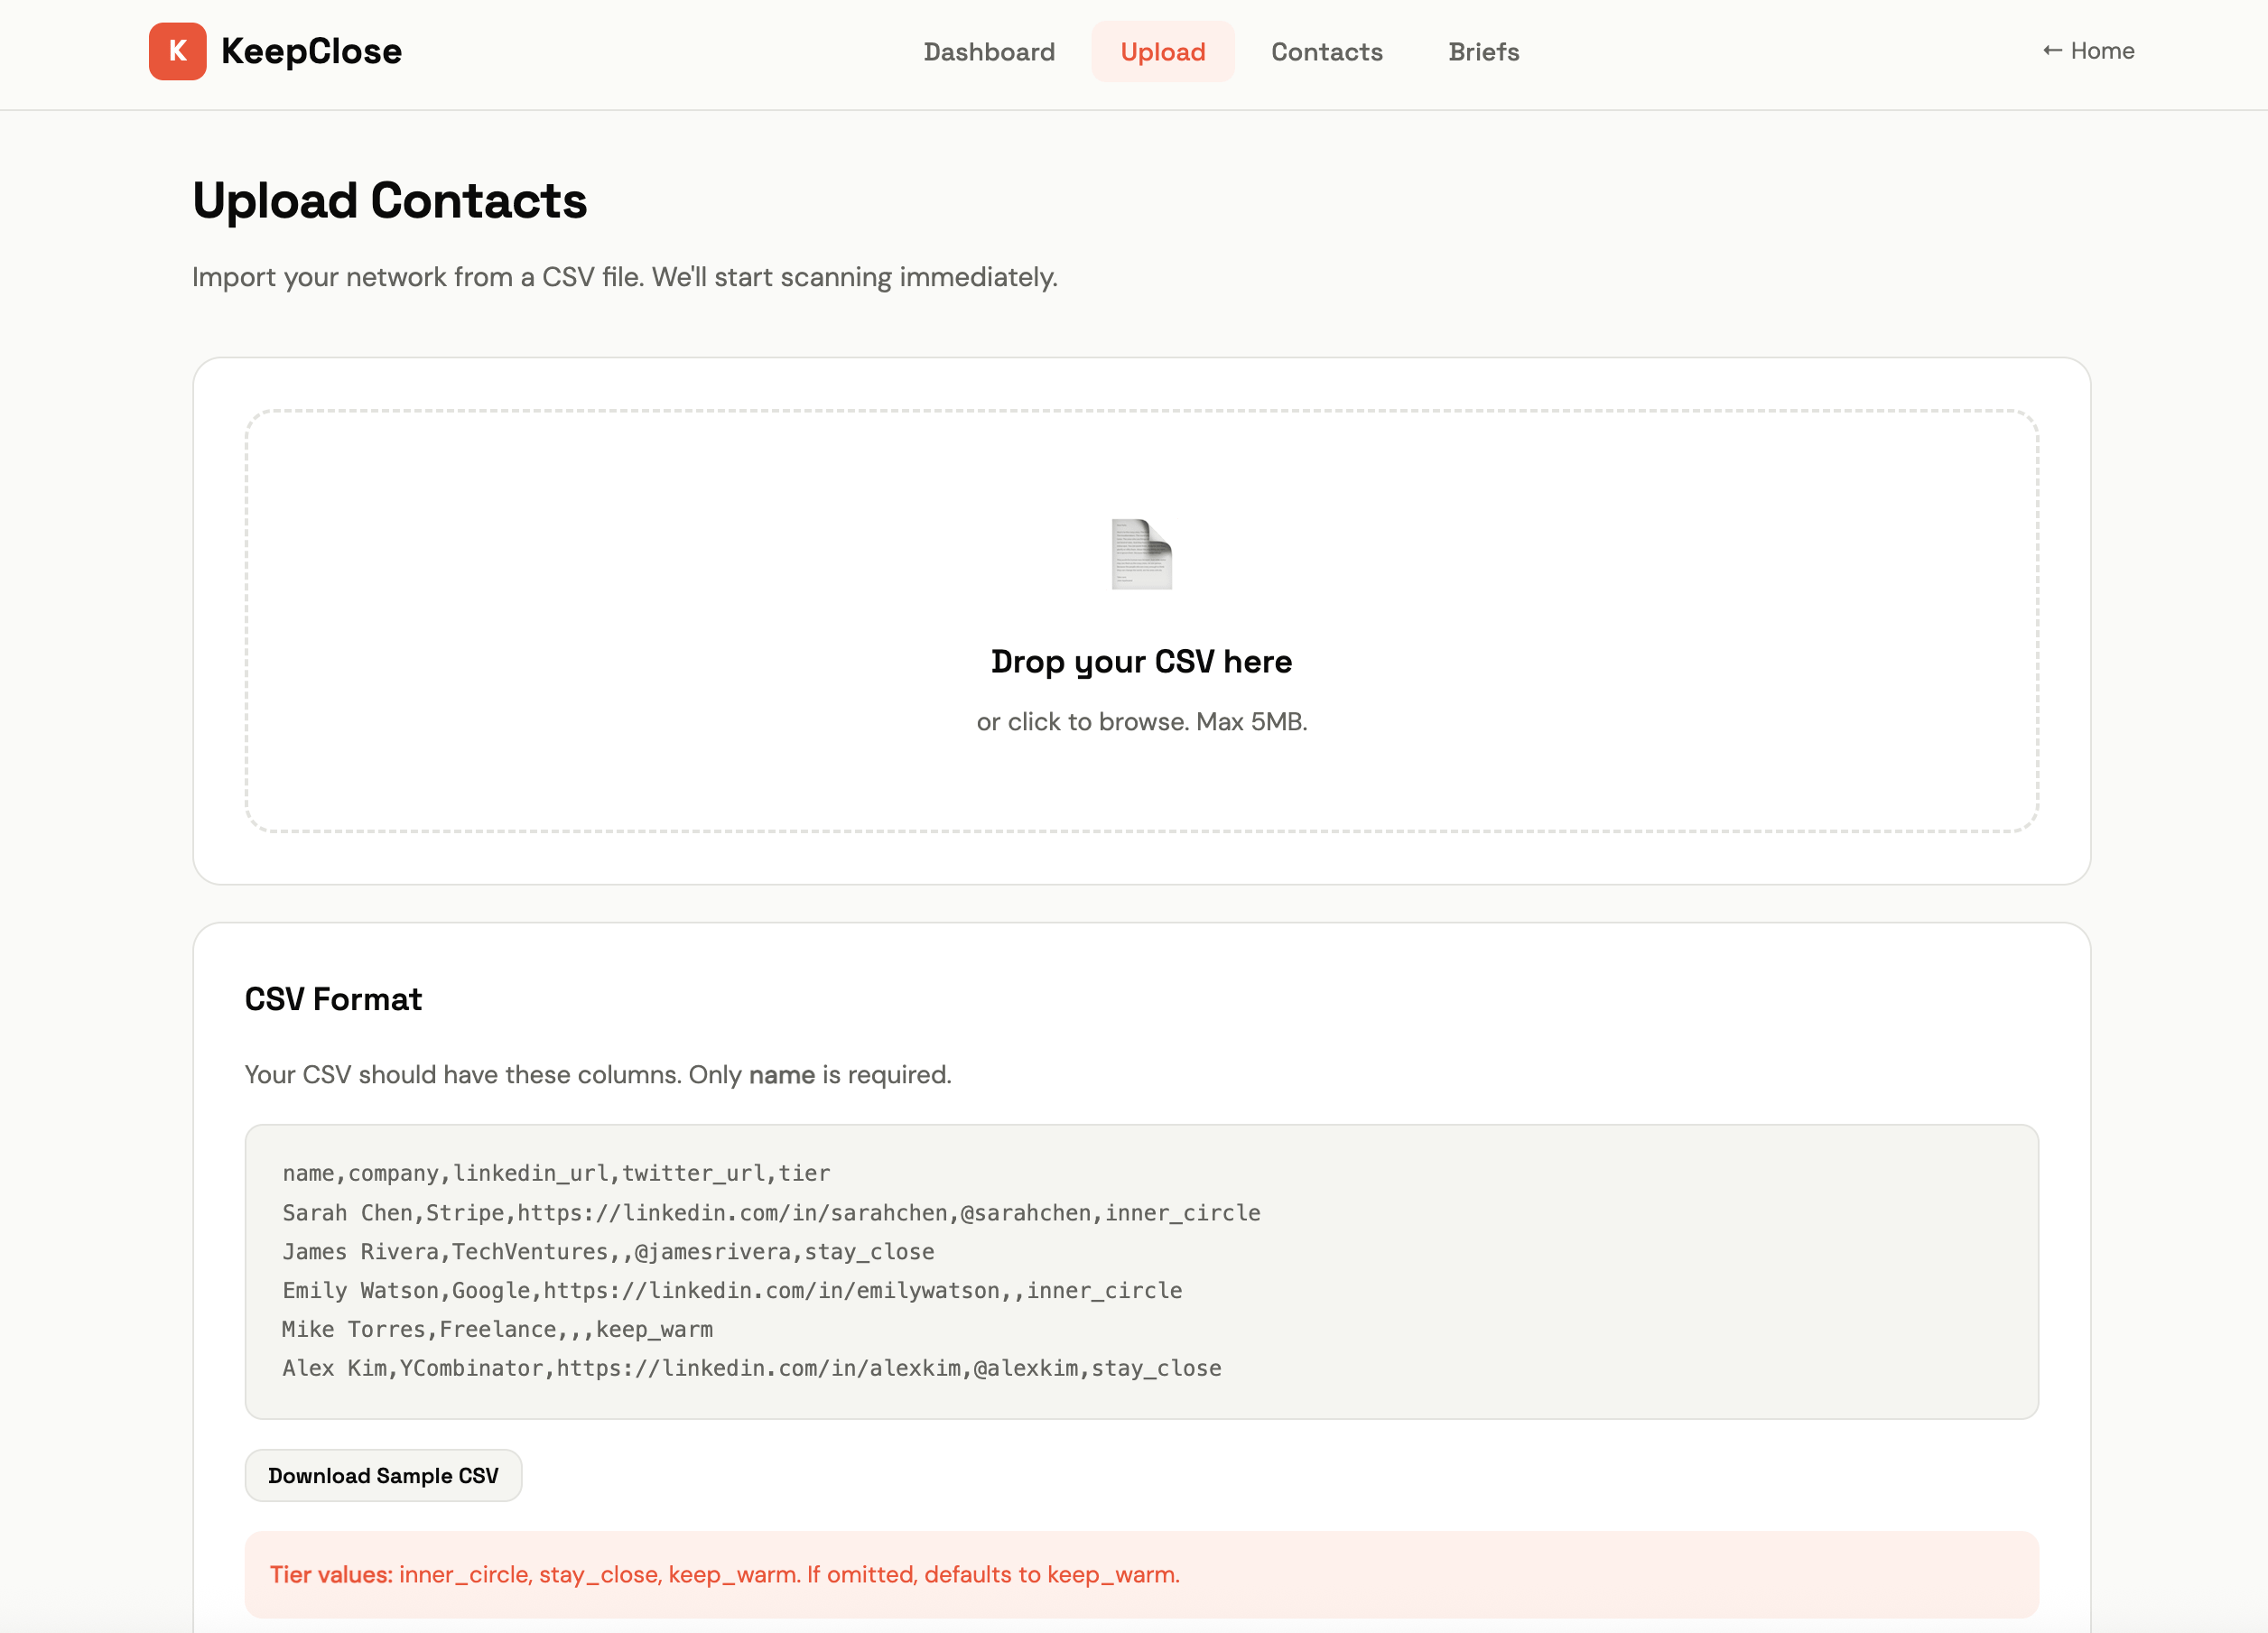Screen dimensions: 2268x1633
Task: Click the Upload Contacts page heading
Action: 389,201
